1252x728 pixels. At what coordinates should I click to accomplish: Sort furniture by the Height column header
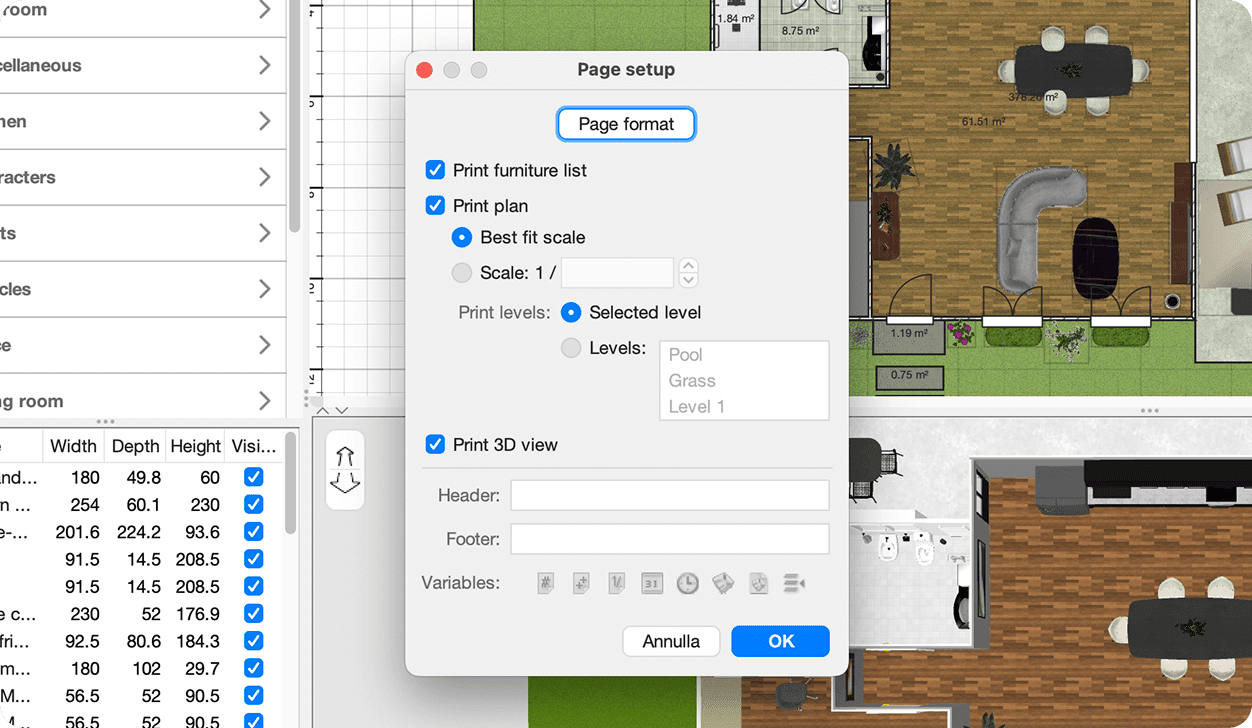pos(195,446)
